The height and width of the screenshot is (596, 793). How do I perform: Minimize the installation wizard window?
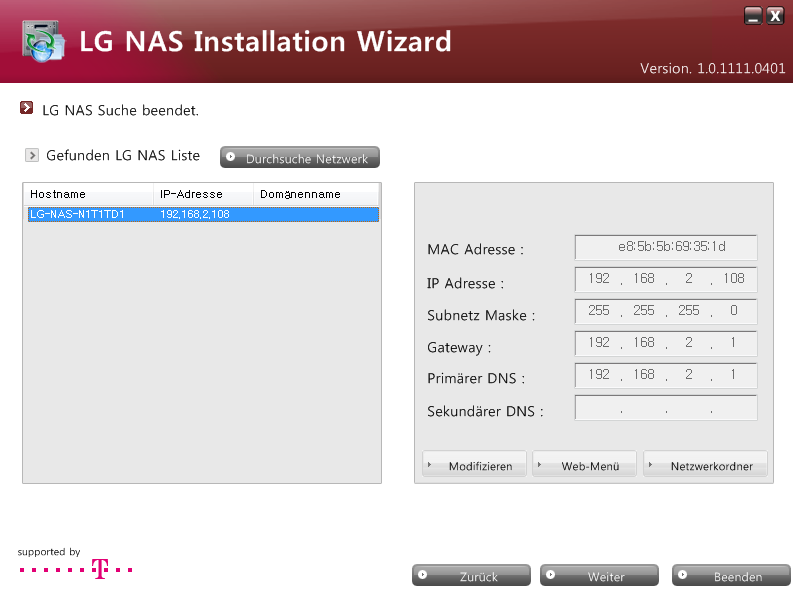pos(752,15)
